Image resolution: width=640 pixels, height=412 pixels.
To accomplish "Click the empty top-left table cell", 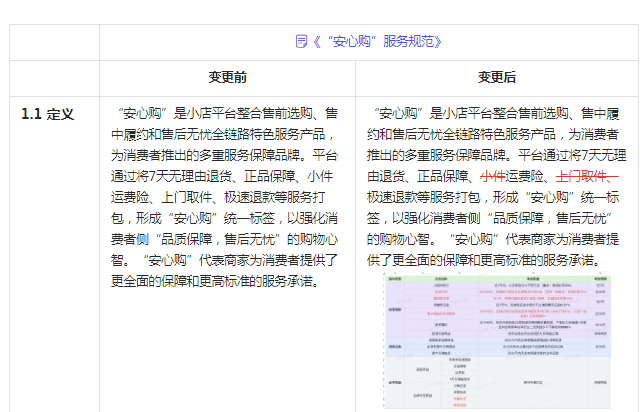I will tap(54, 41).
